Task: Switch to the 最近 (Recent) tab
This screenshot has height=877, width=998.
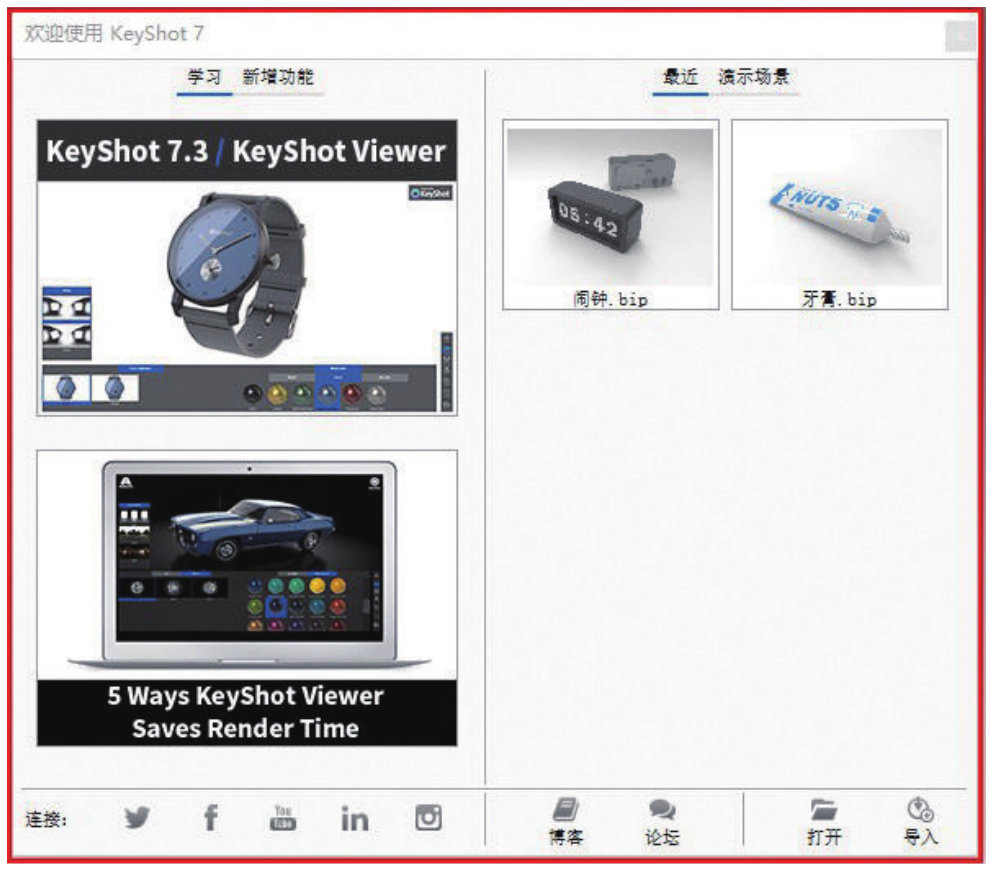Action: pyautogui.click(x=680, y=77)
